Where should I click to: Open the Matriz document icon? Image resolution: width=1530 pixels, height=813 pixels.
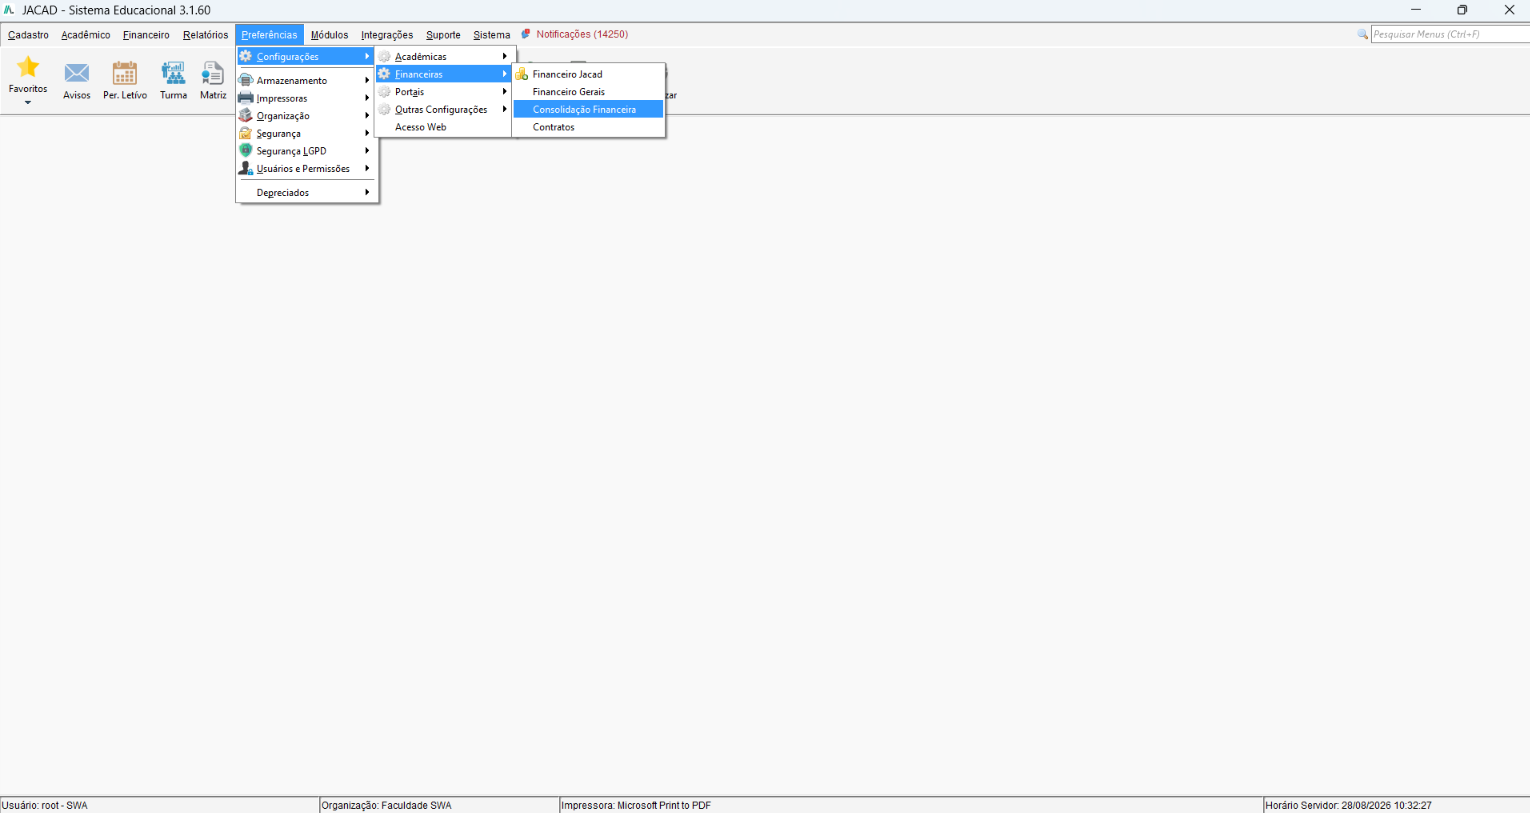[x=213, y=80]
